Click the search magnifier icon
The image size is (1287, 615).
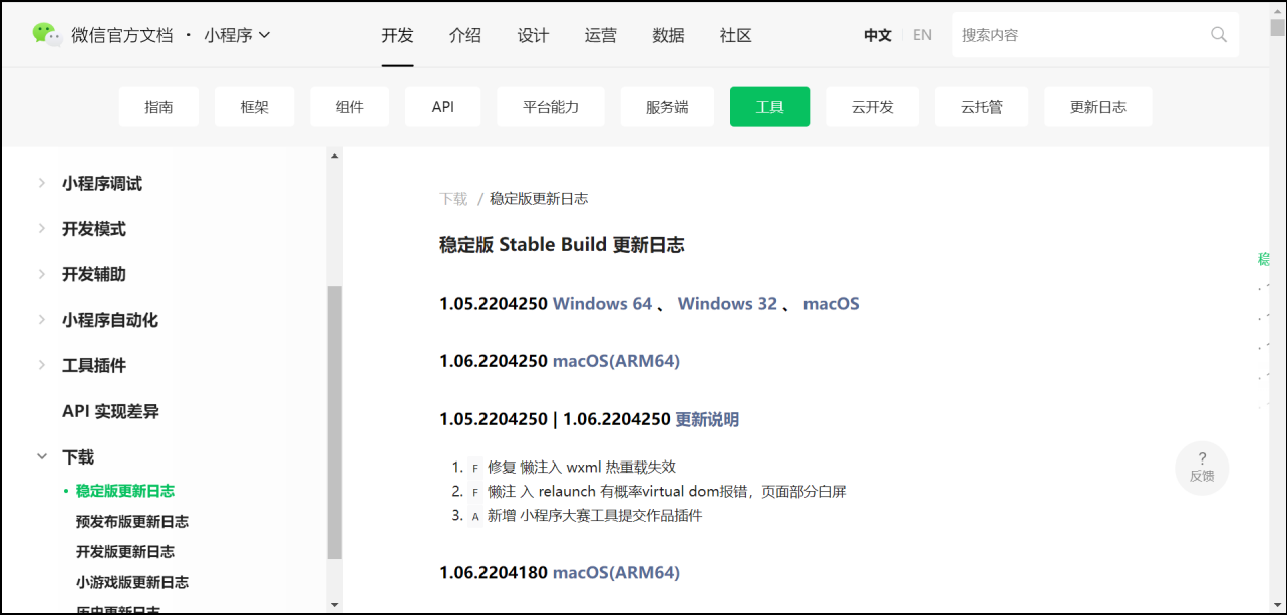coord(1218,33)
